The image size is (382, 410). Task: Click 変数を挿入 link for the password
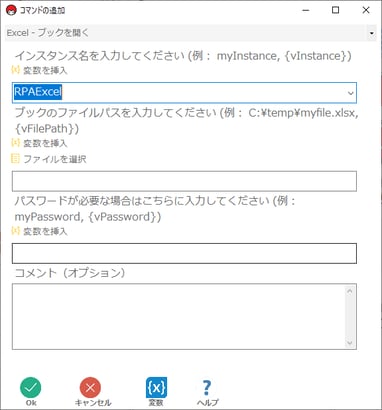(45, 231)
